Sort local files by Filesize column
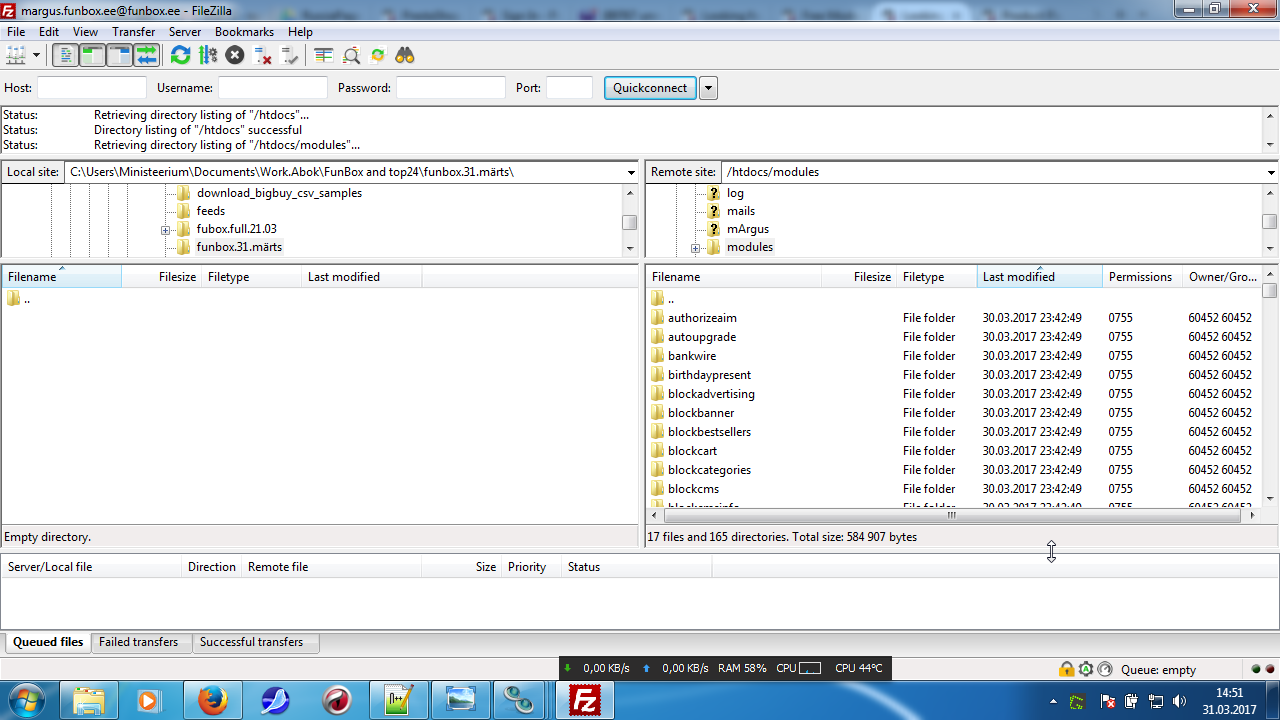This screenshot has width=1280, height=720. pos(161,277)
